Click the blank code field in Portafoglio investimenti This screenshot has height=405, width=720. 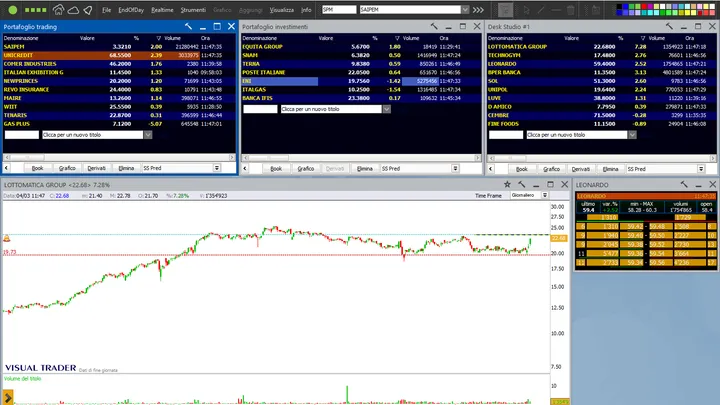point(260,109)
